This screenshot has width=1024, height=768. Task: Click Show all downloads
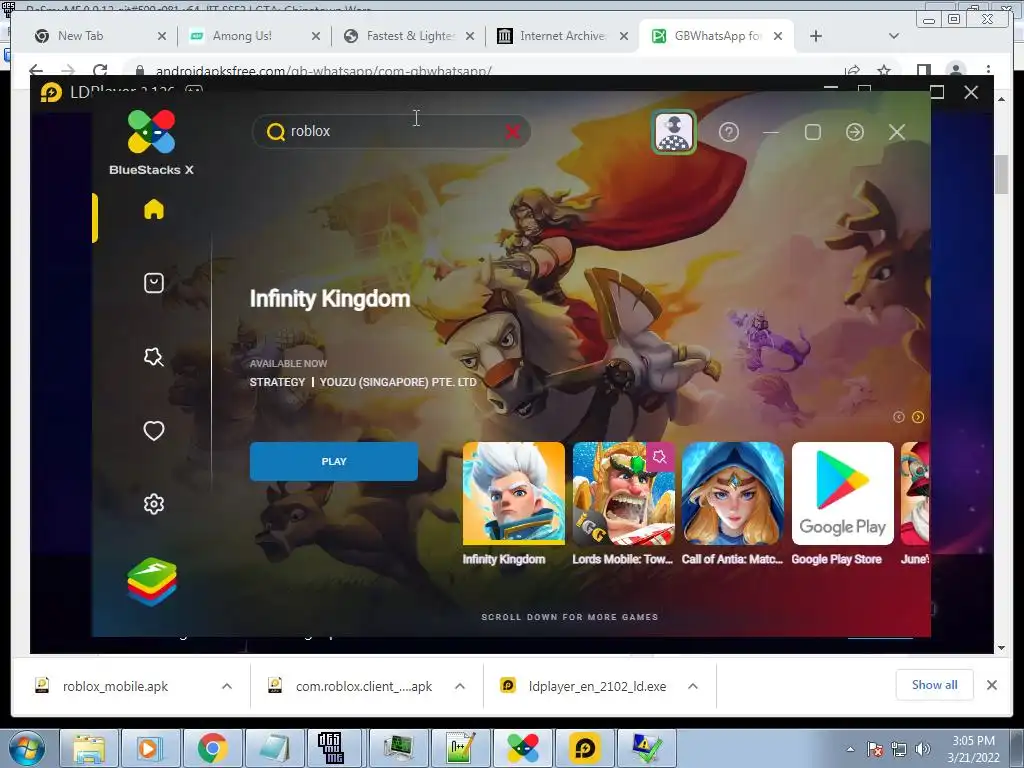(935, 684)
